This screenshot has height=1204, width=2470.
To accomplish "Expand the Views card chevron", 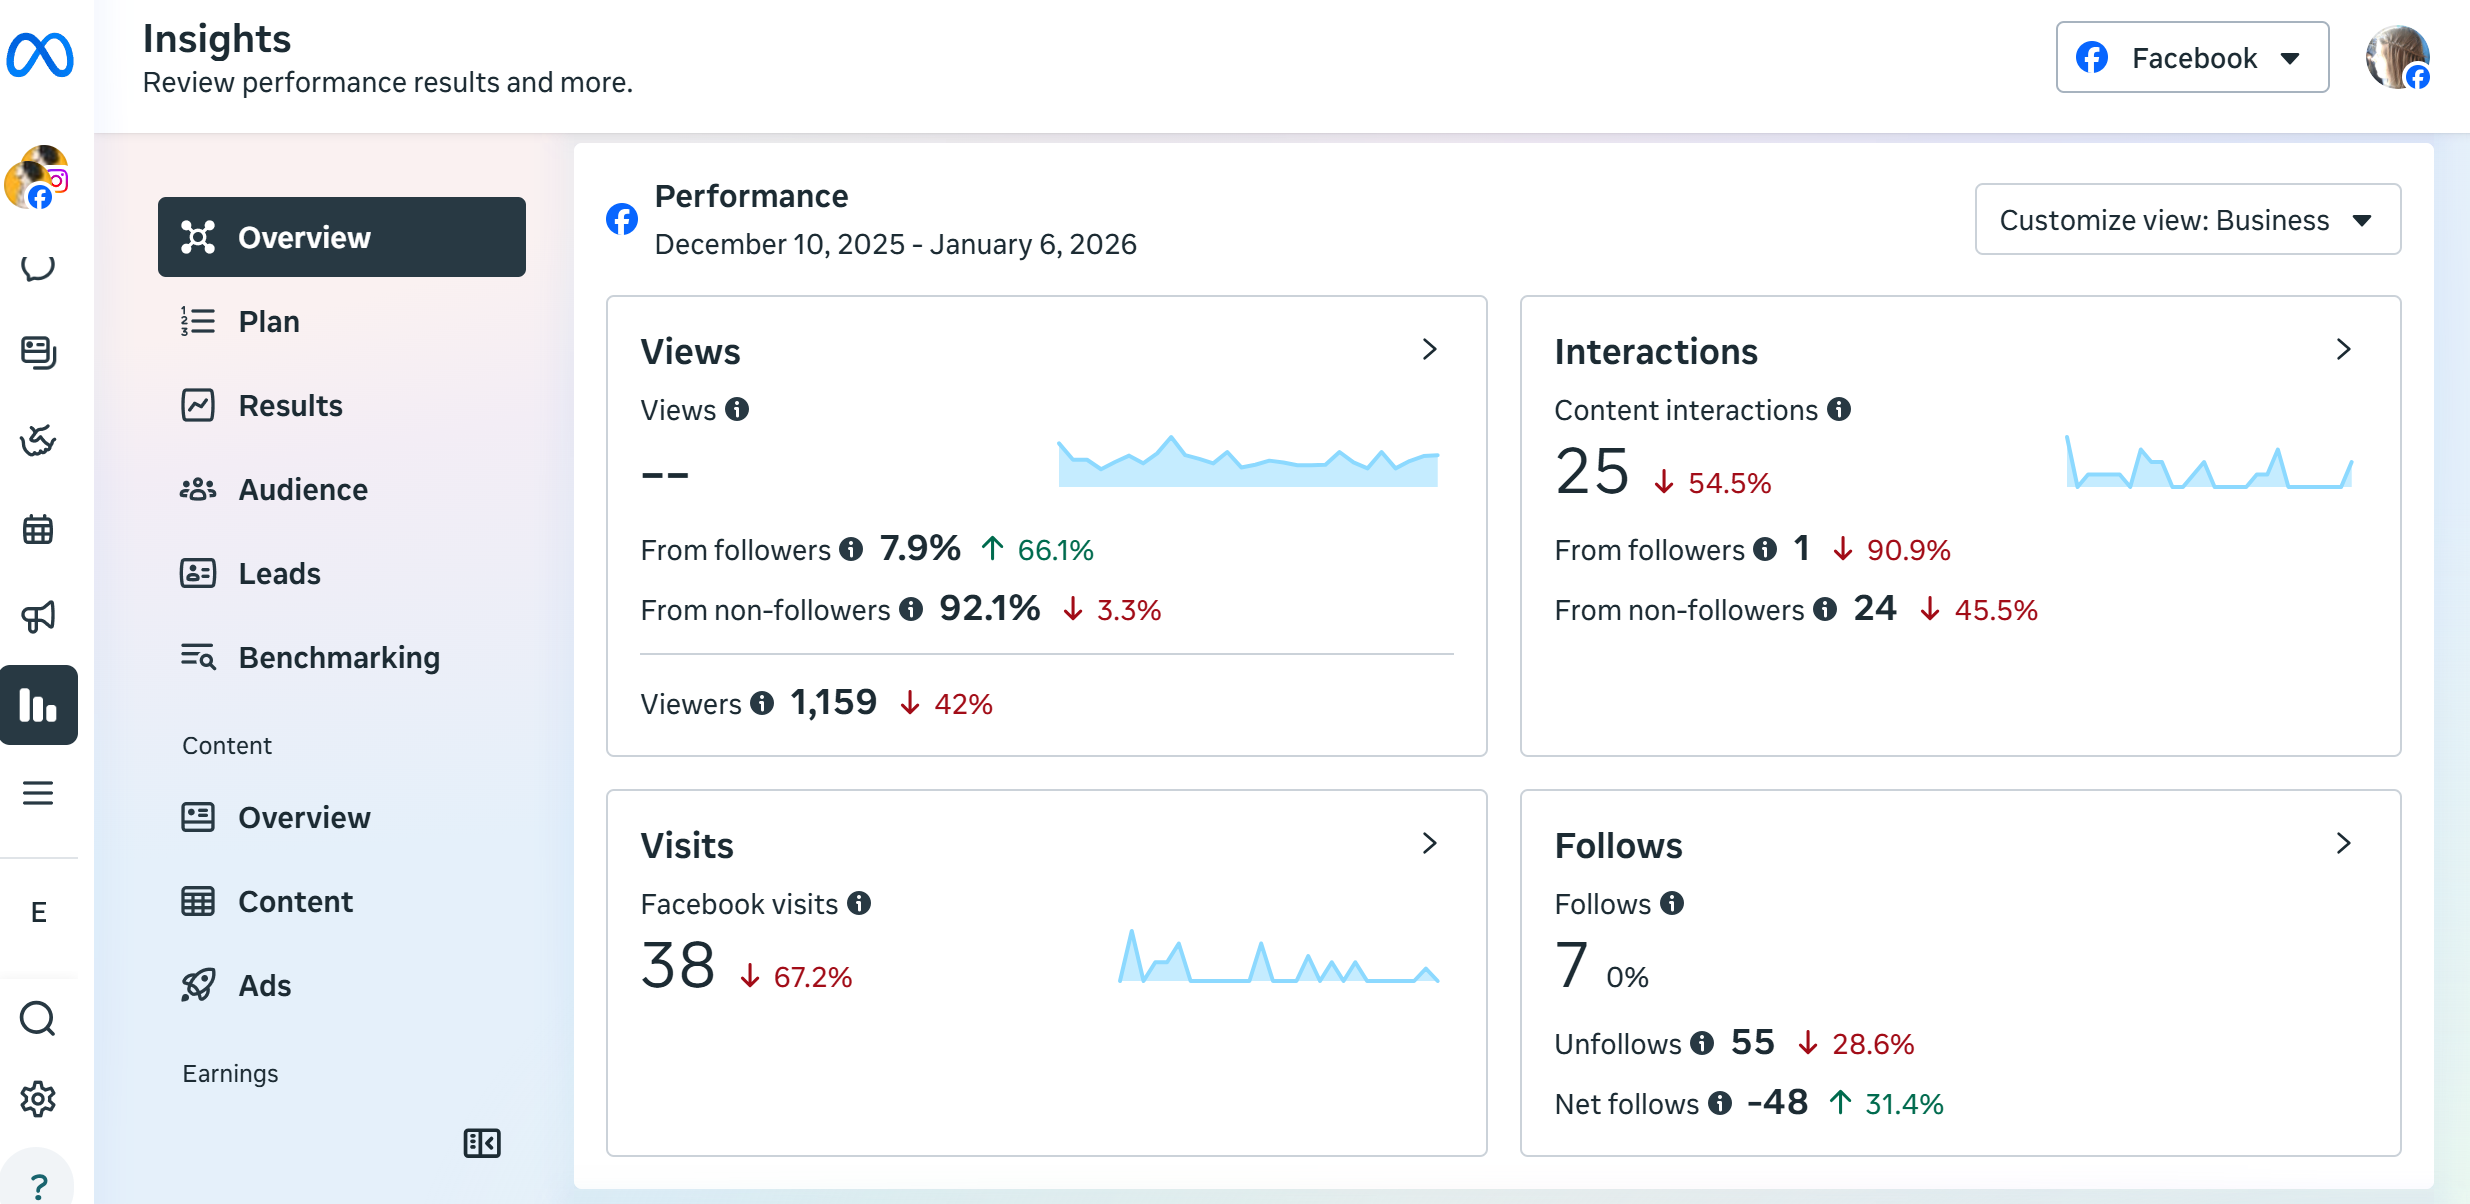I will pyautogui.click(x=1430, y=350).
